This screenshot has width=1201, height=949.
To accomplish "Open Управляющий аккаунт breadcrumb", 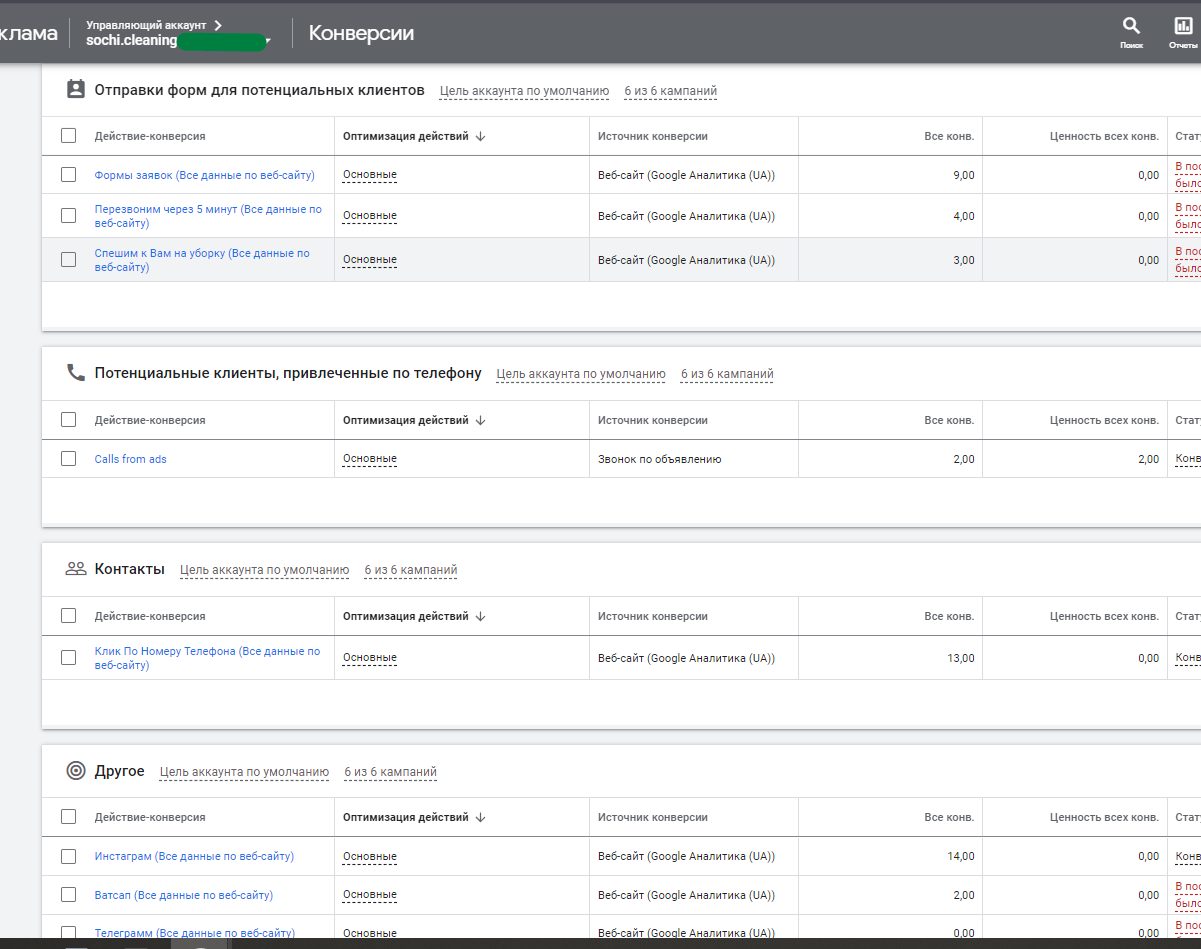I will click(x=154, y=24).
